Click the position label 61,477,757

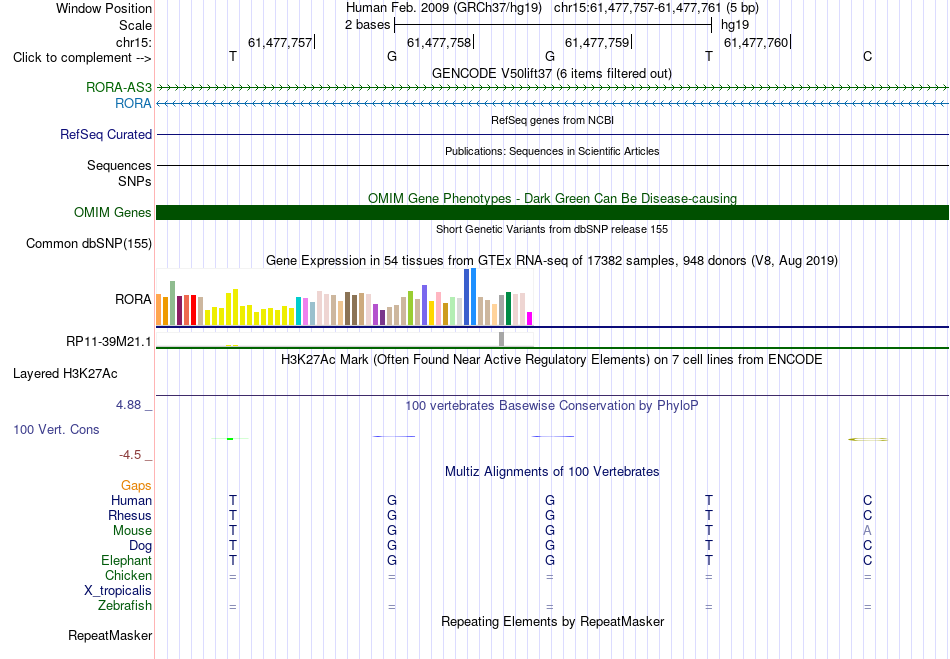pos(280,42)
